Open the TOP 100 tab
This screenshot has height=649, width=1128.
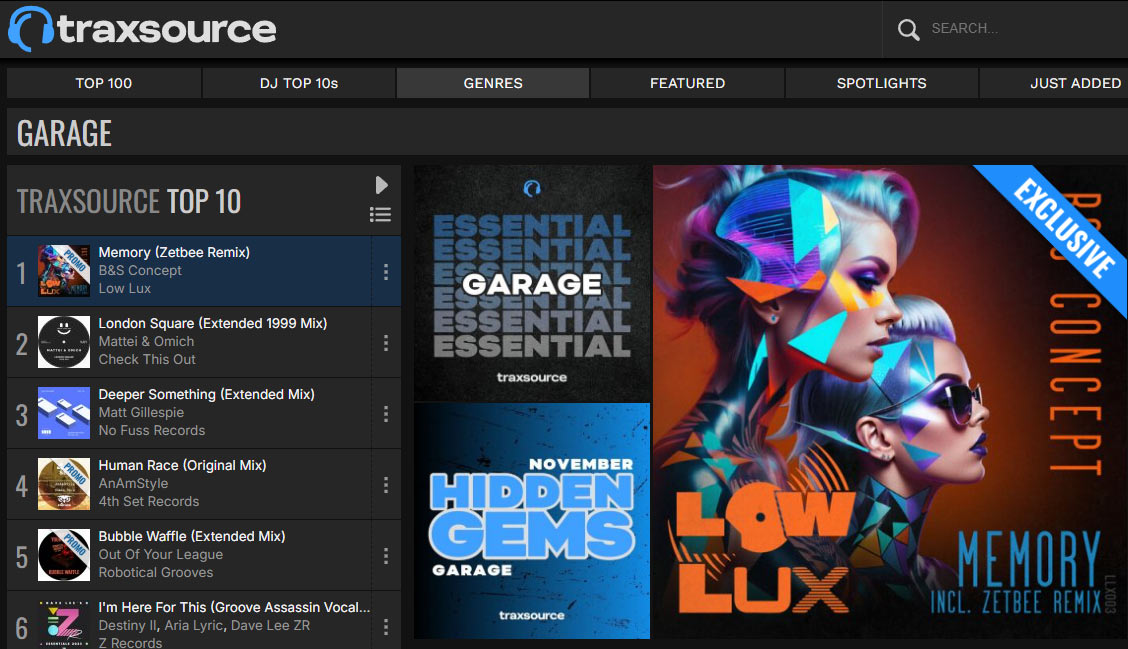click(x=104, y=83)
